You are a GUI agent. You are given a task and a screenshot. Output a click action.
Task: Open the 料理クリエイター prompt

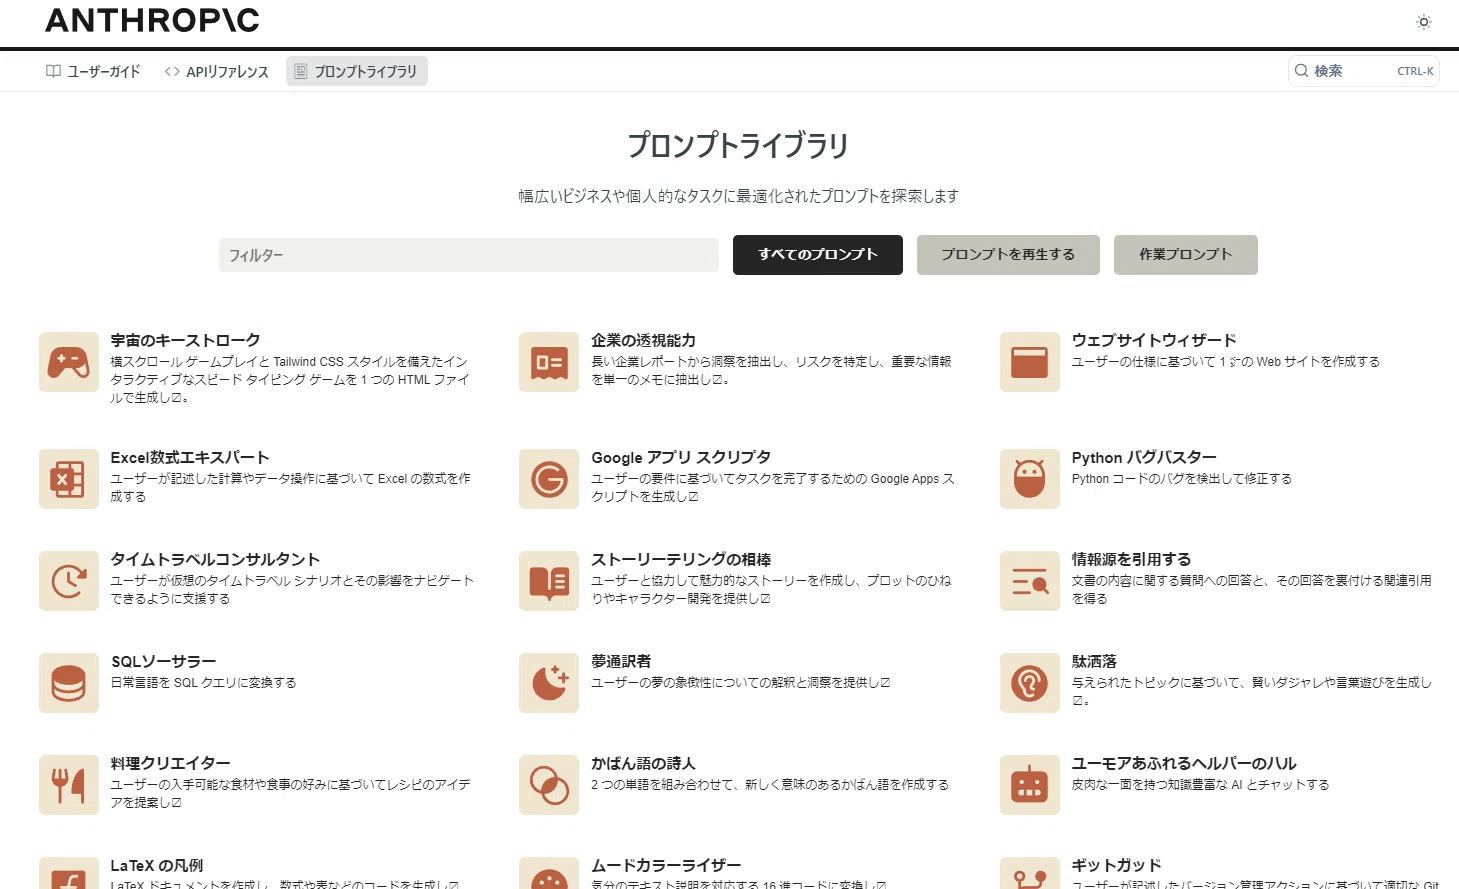point(170,764)
